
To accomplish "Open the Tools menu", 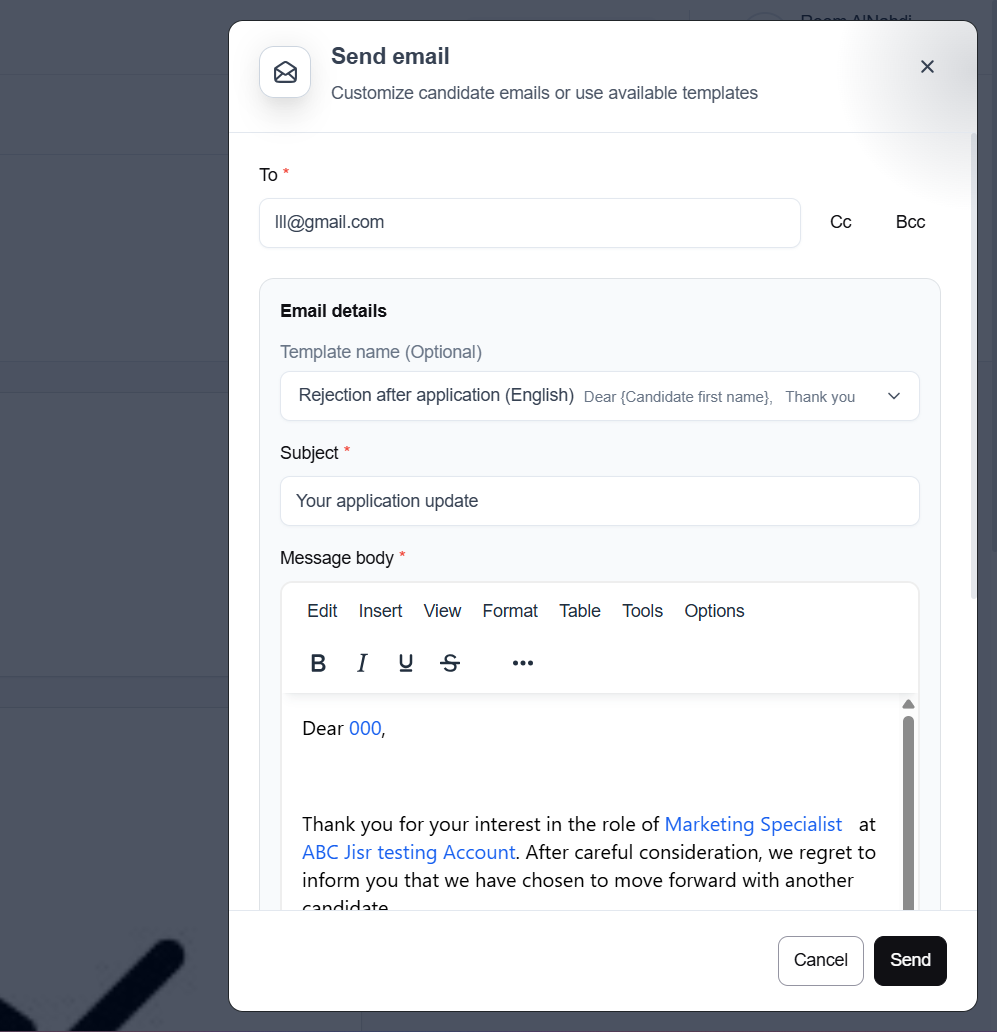I will click(x=642, y=611).
